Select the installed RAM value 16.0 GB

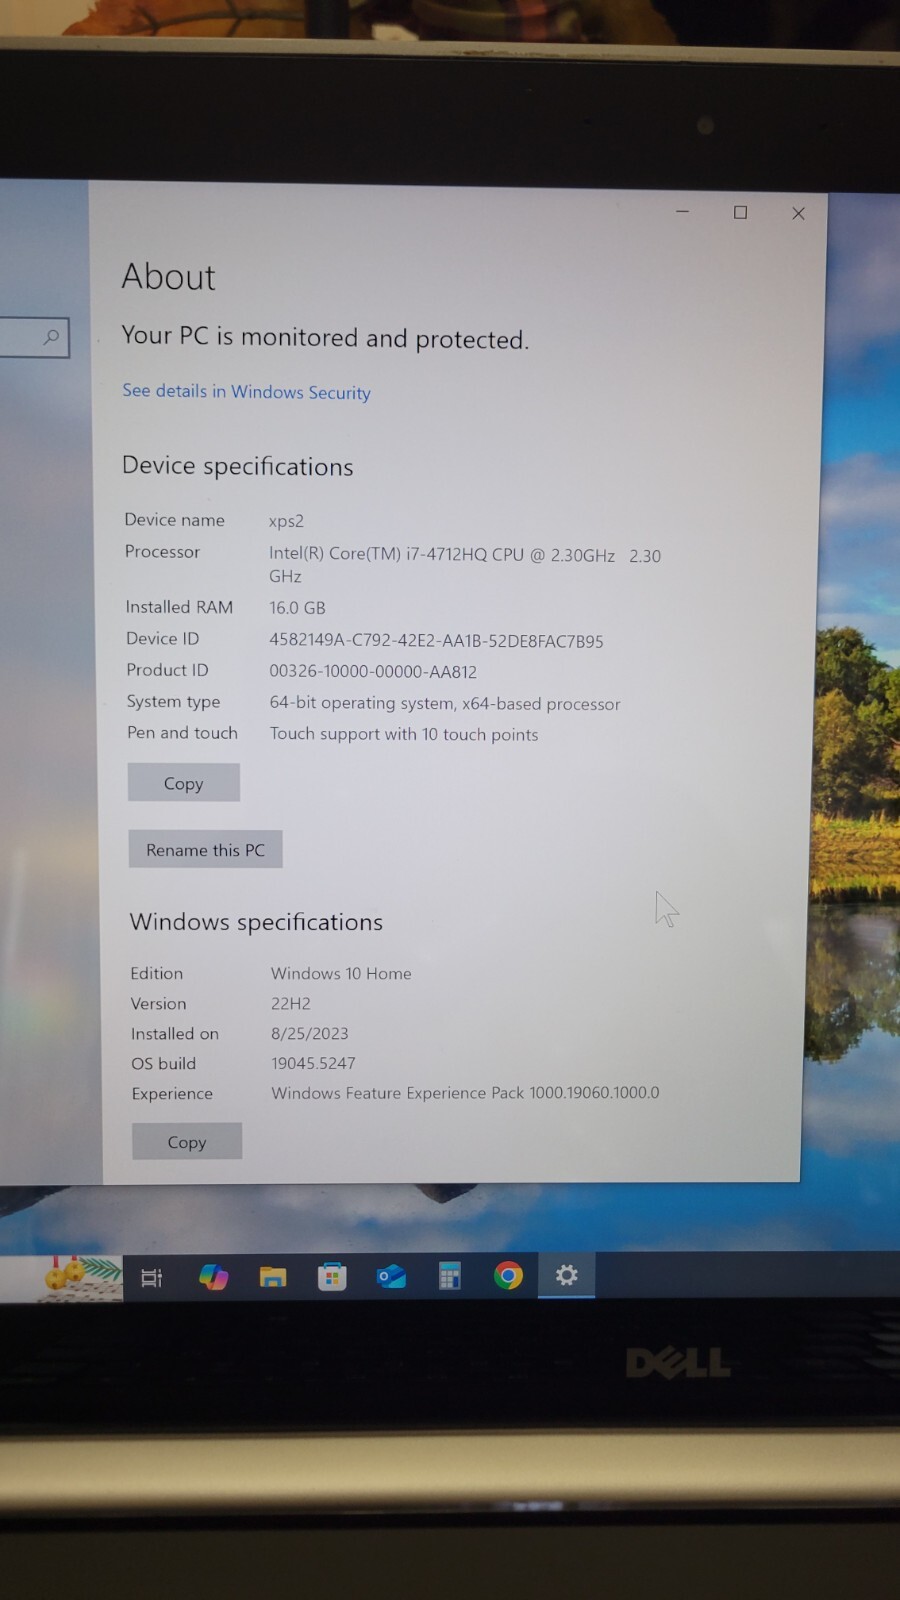tap(297, 608)
